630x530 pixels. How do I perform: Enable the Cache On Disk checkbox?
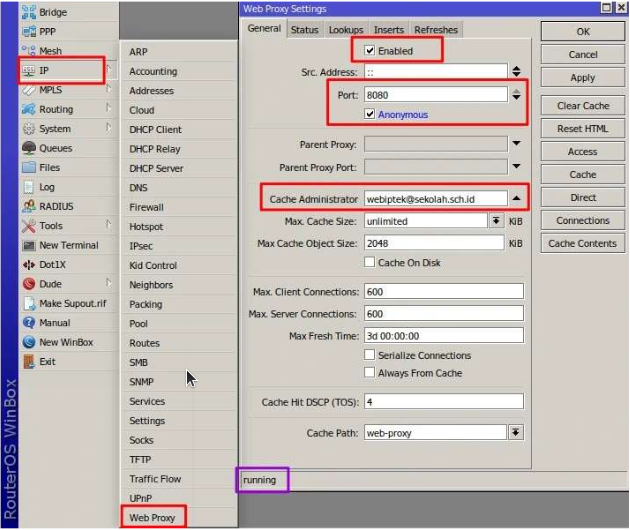tap(371, 262)
